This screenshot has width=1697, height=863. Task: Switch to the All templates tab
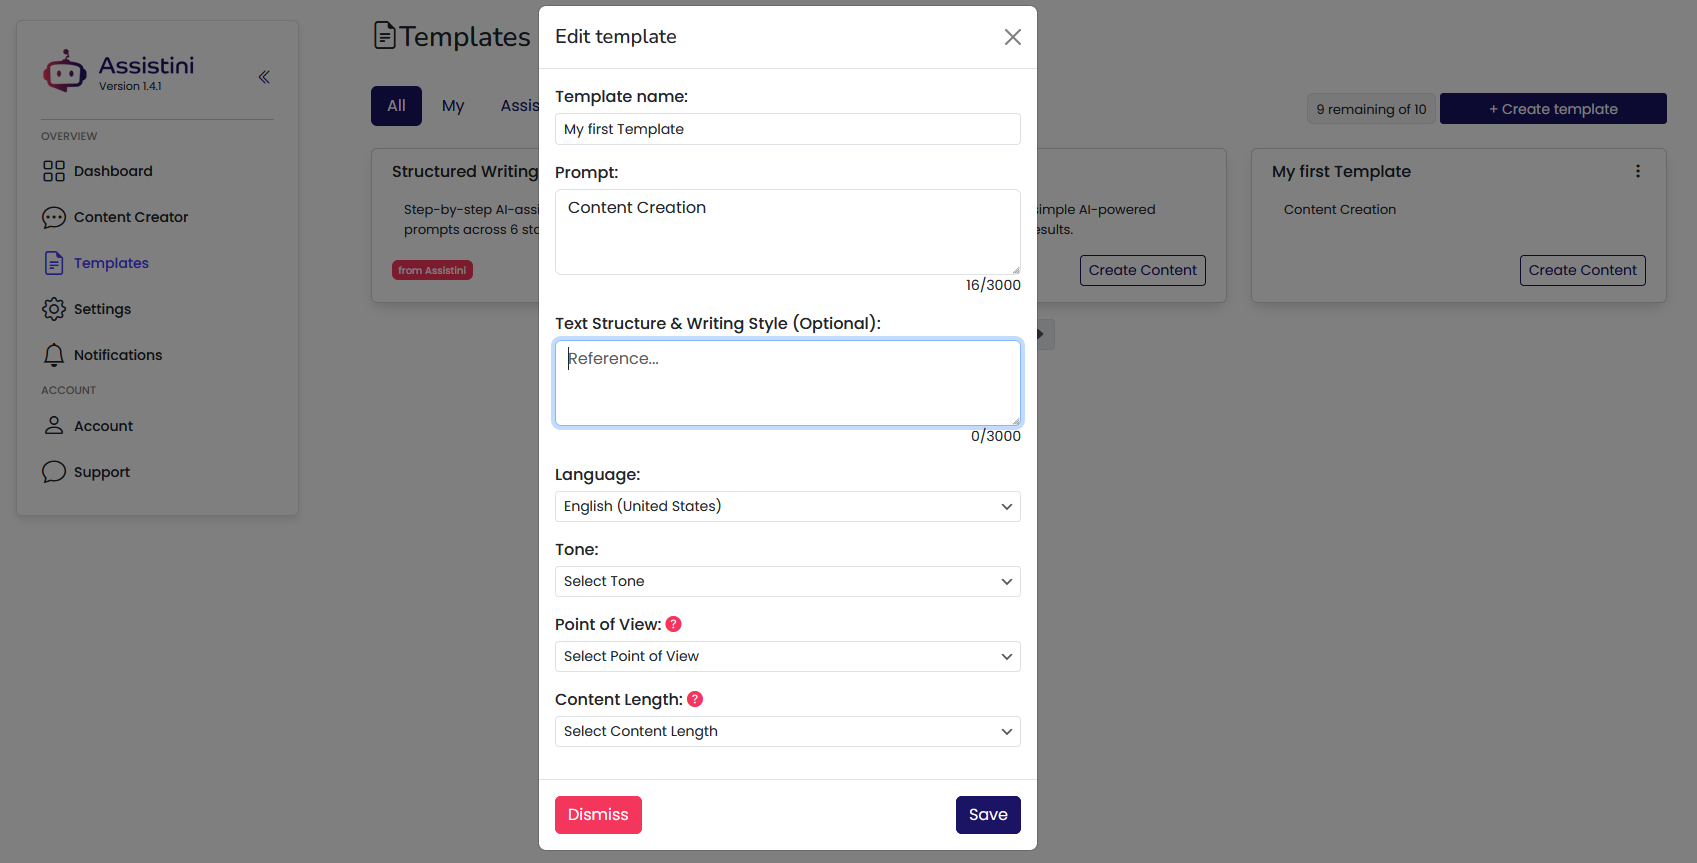coord(396,106)
